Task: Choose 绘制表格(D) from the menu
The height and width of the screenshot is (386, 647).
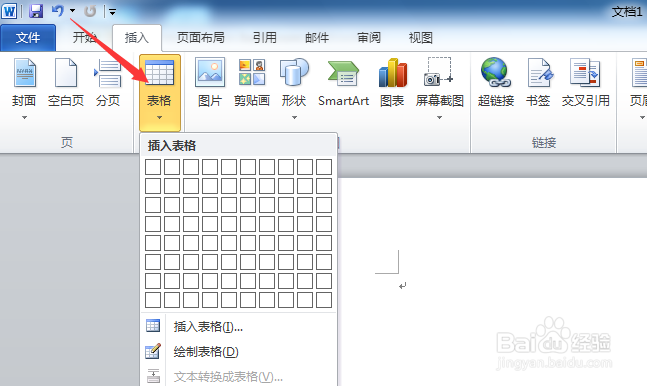Action: [x=239, y=351]
